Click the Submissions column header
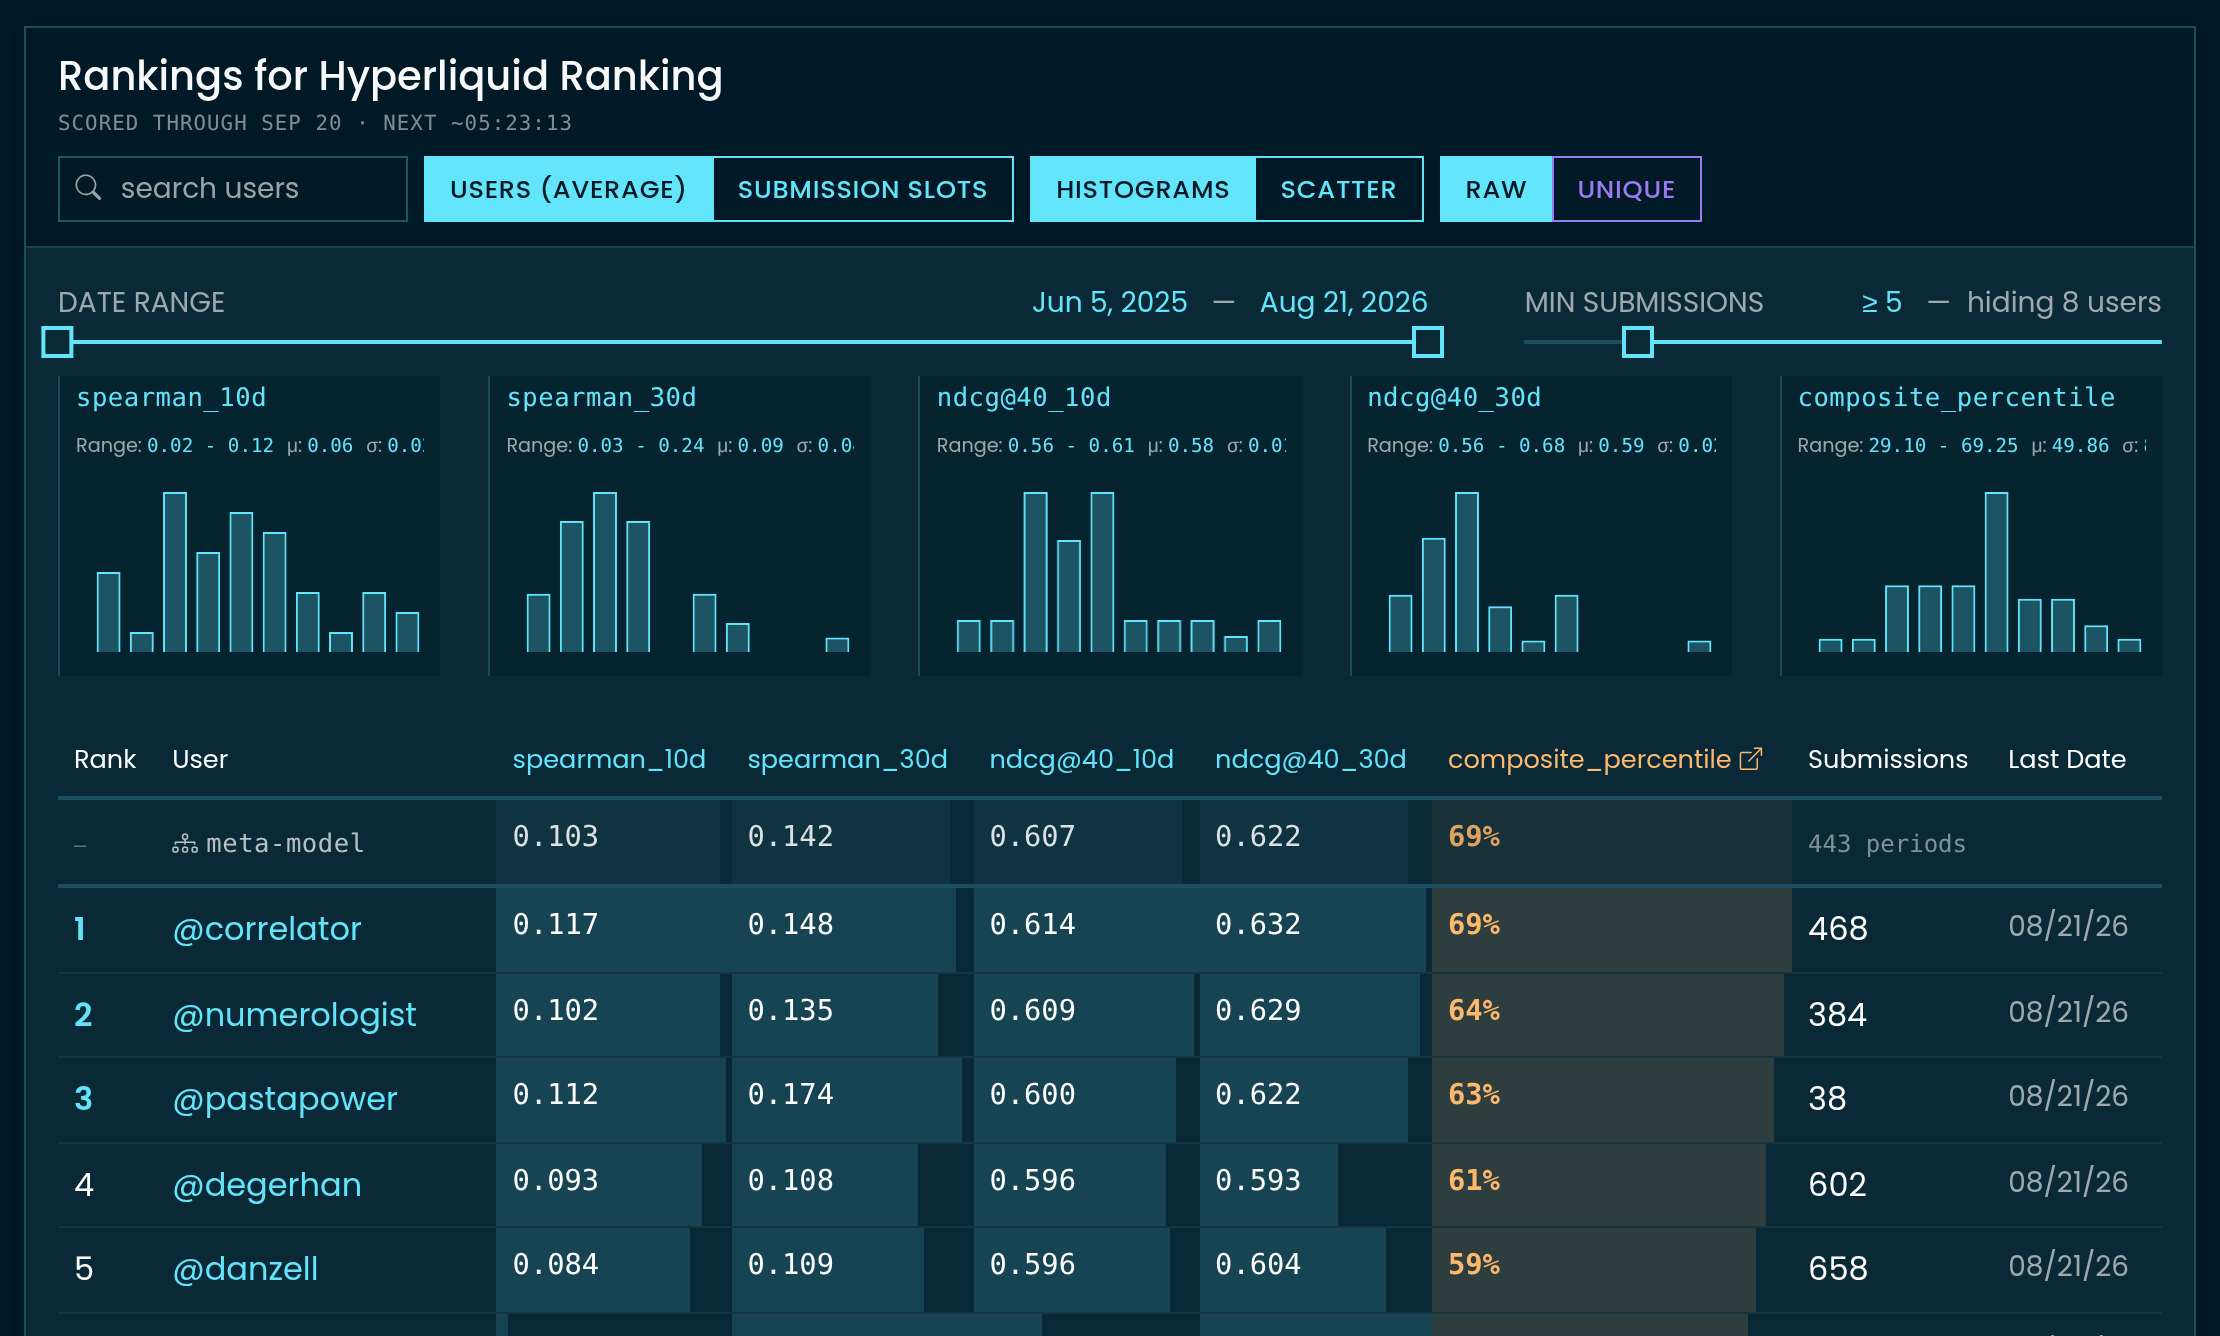This screenshot has width=2220, height=1336. 1887,759
